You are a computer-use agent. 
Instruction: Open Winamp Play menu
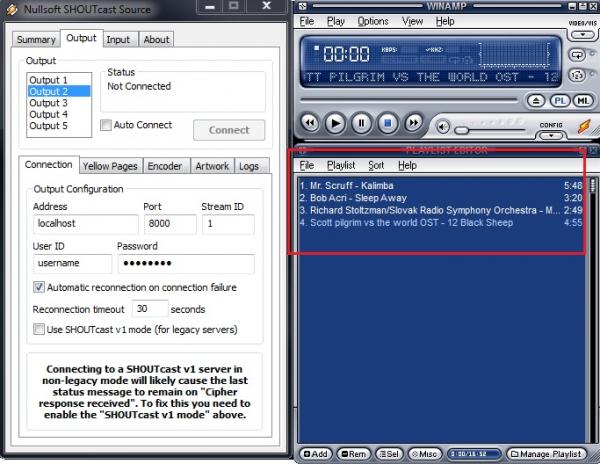336,21
